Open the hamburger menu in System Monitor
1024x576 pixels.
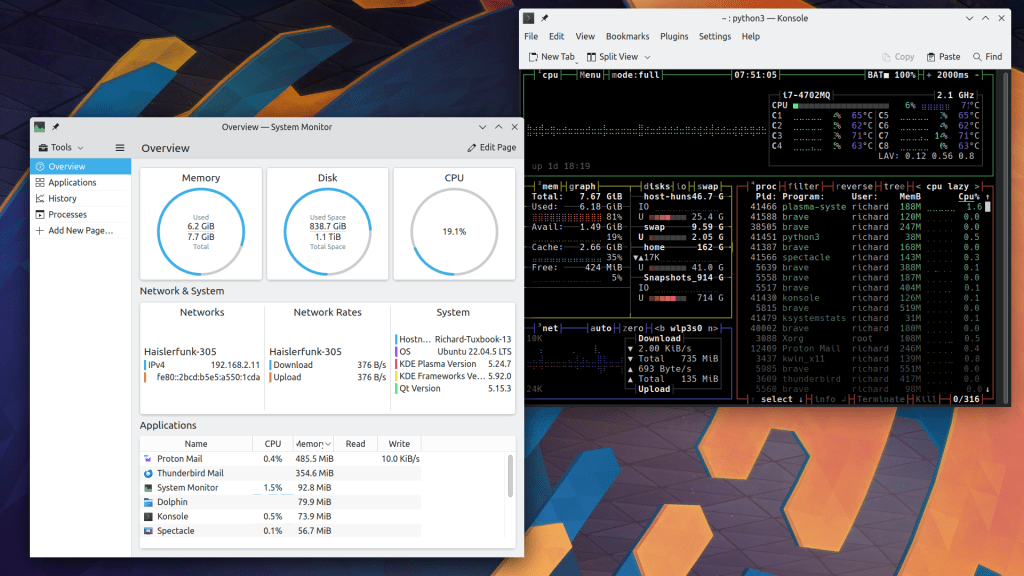(x=120, y=148)
